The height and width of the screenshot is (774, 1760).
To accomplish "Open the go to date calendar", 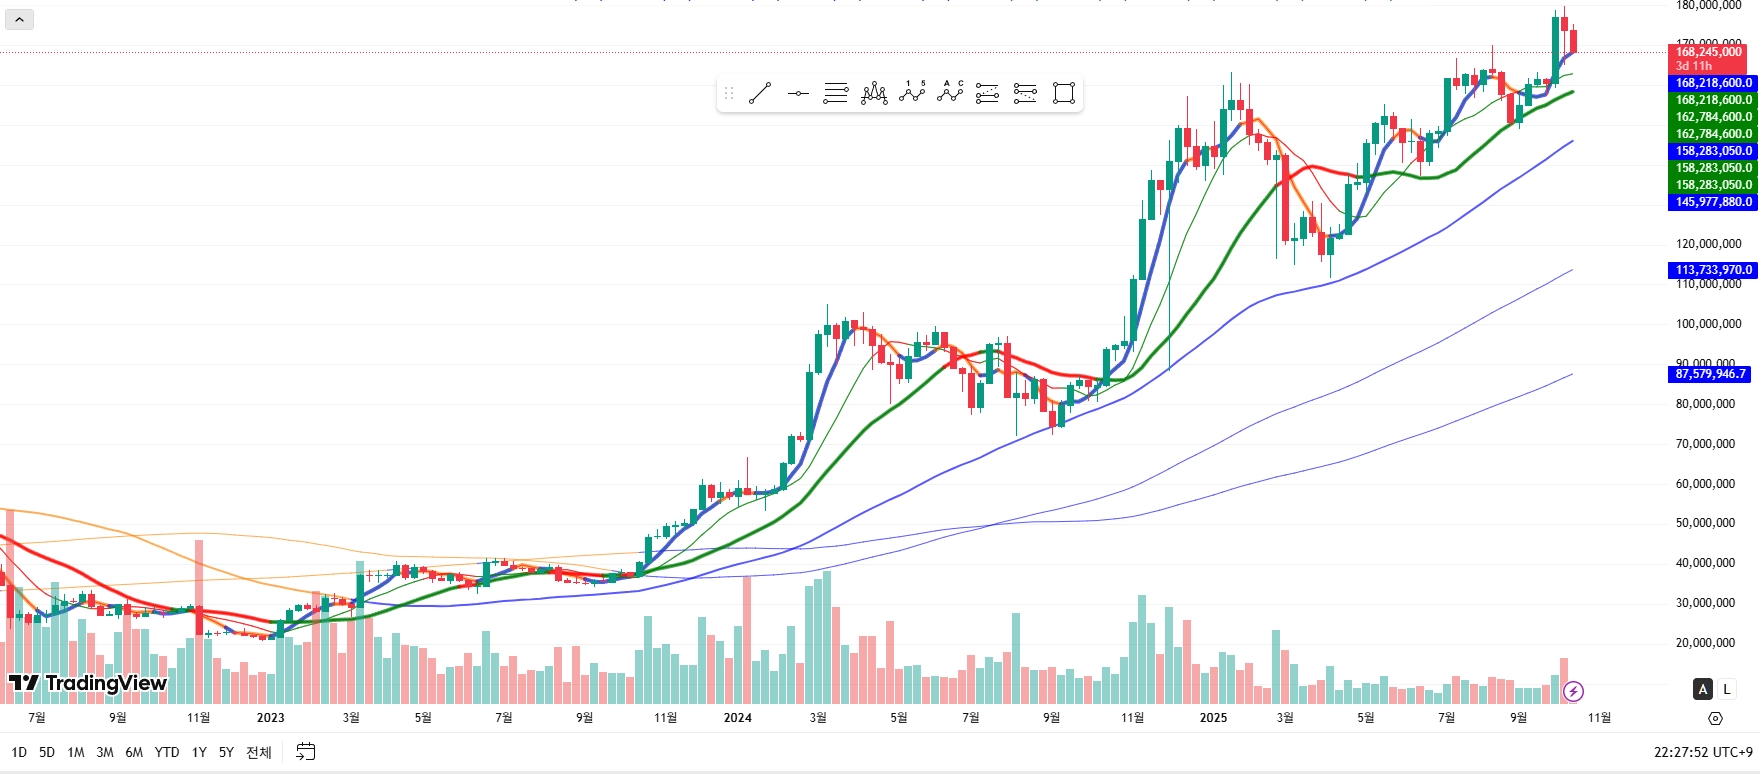I will click(x=306, y=752).
